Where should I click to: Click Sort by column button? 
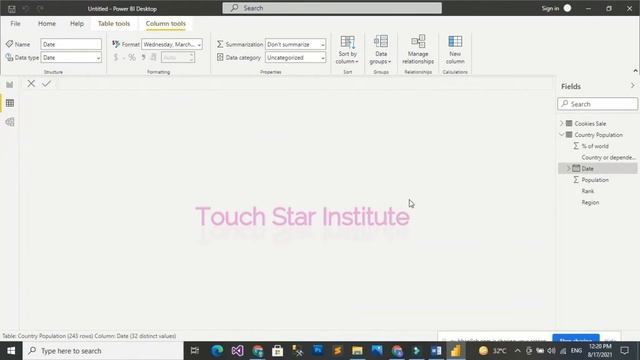point(347,49)
